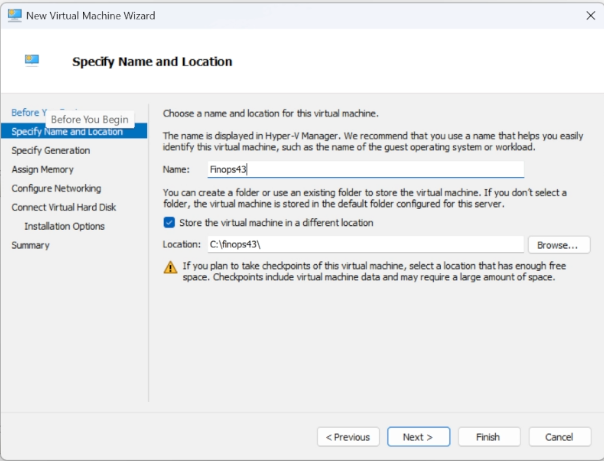The width and height of the screenshot is (604, 461).
Task: Click the virtual machine header icon
Action: (x=32, y=61)
